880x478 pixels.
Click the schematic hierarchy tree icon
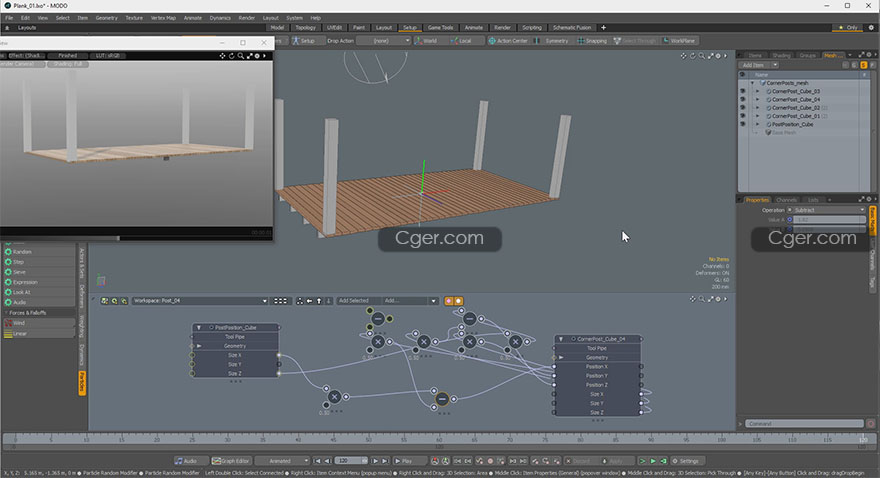(300, 301)
